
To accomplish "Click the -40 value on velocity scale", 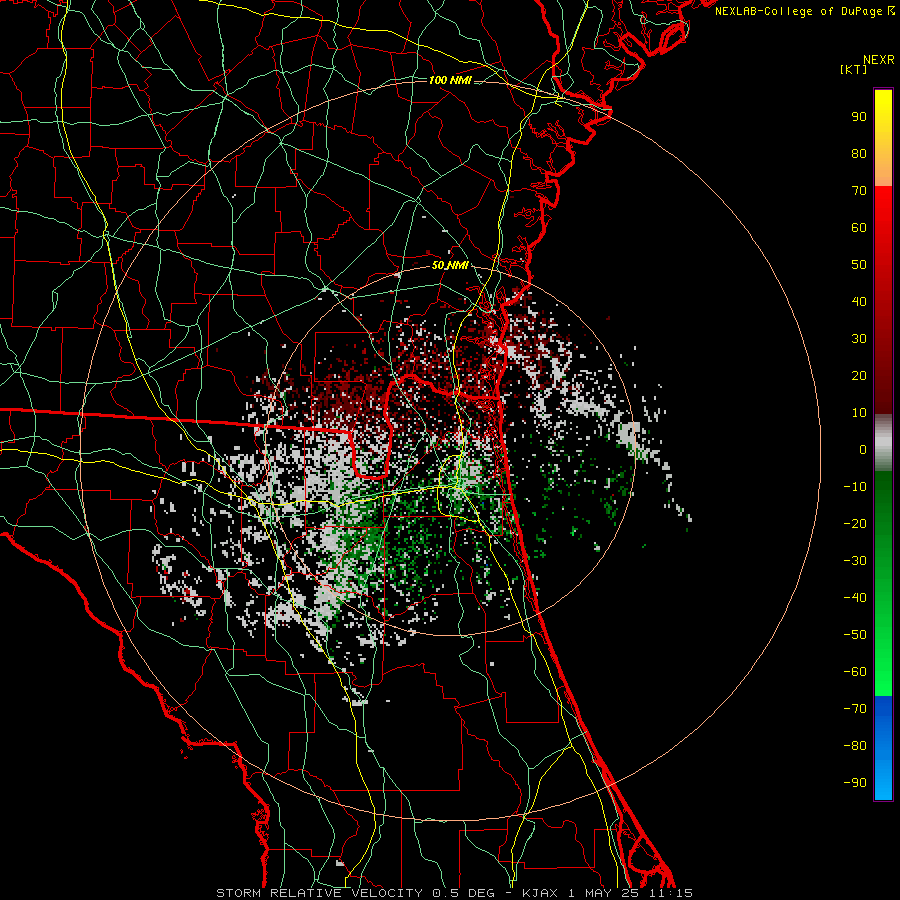I will (855, 598).
